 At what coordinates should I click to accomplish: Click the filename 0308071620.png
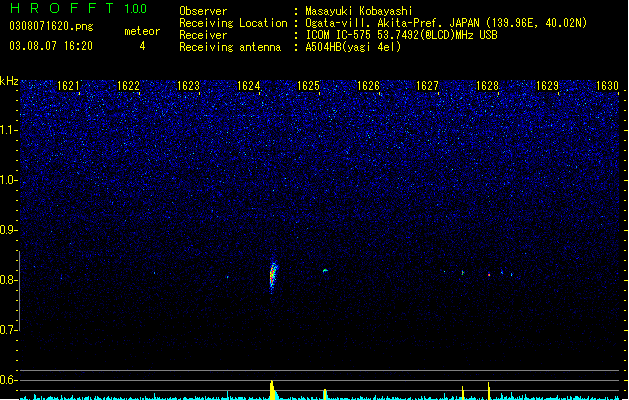[x=51, y=26]
